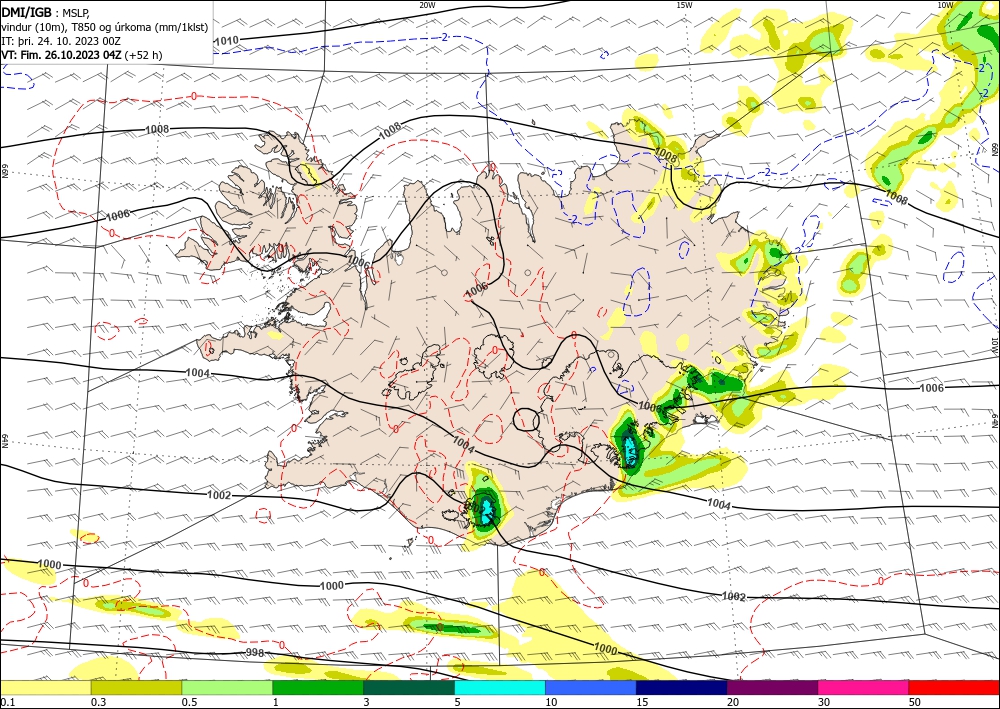This screenshot has height=709, width=1000.
Task: Click the '1010' isobar label
Action: click(x=226, y=41)
